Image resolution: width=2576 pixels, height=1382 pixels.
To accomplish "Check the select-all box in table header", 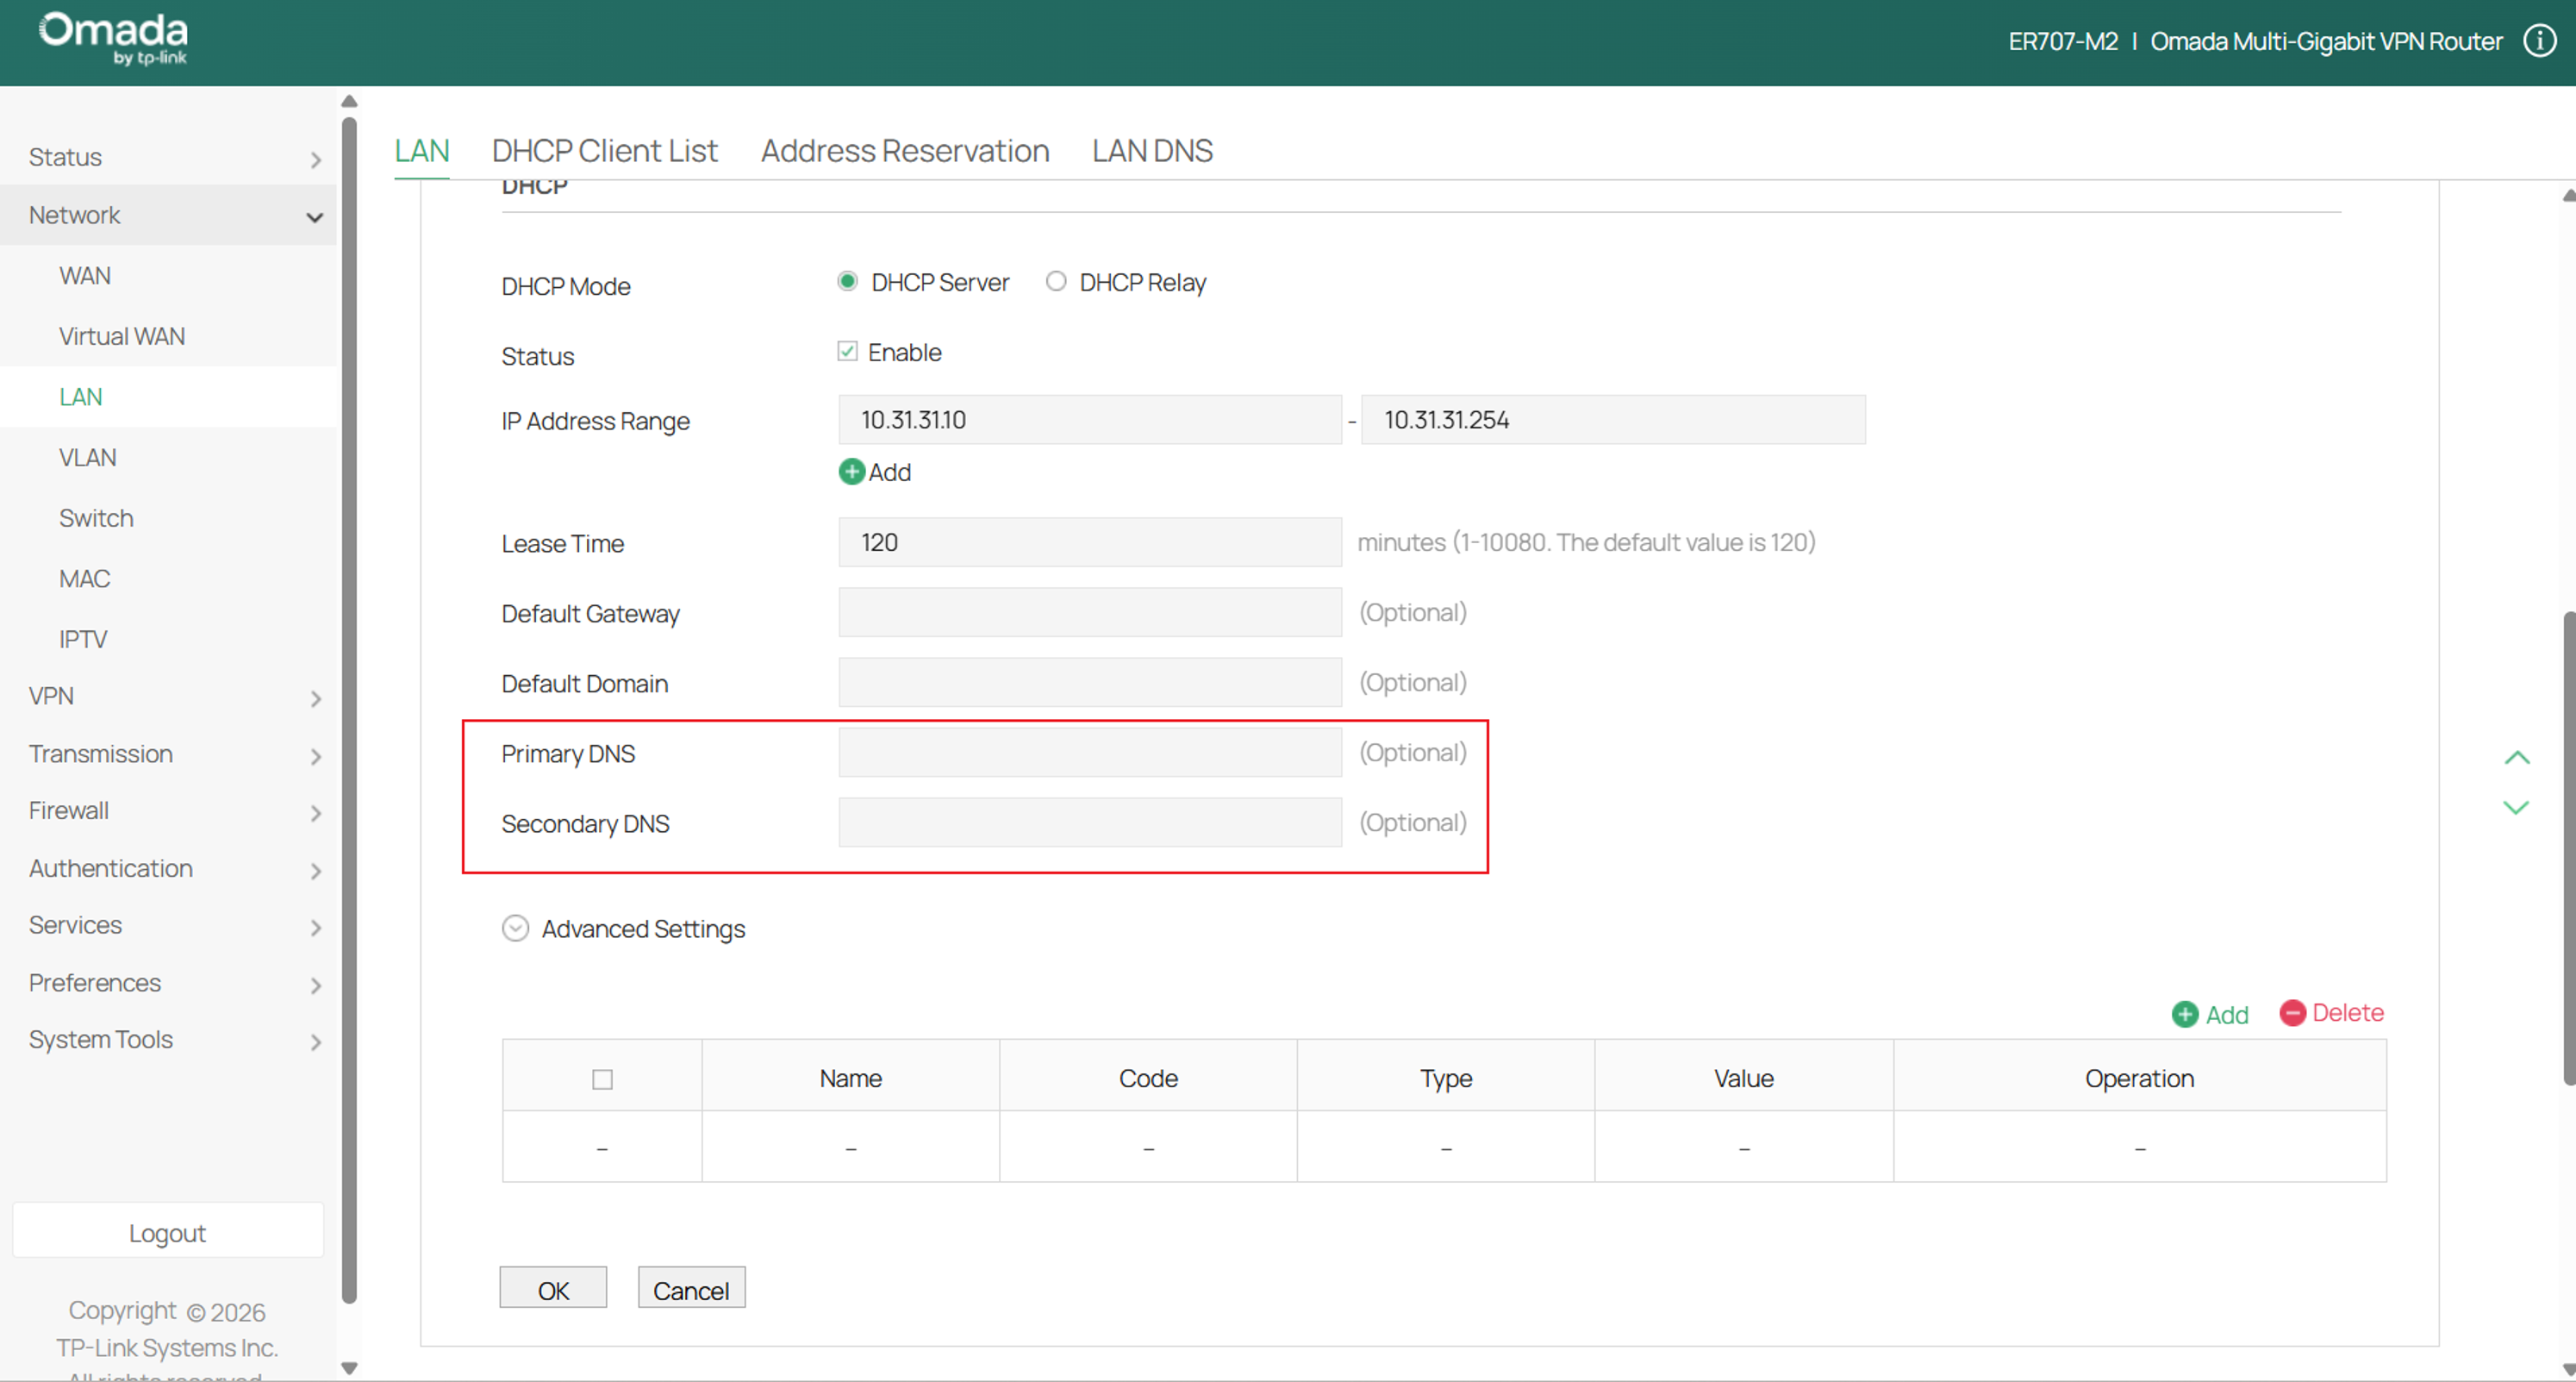I will click(602, 1079).
